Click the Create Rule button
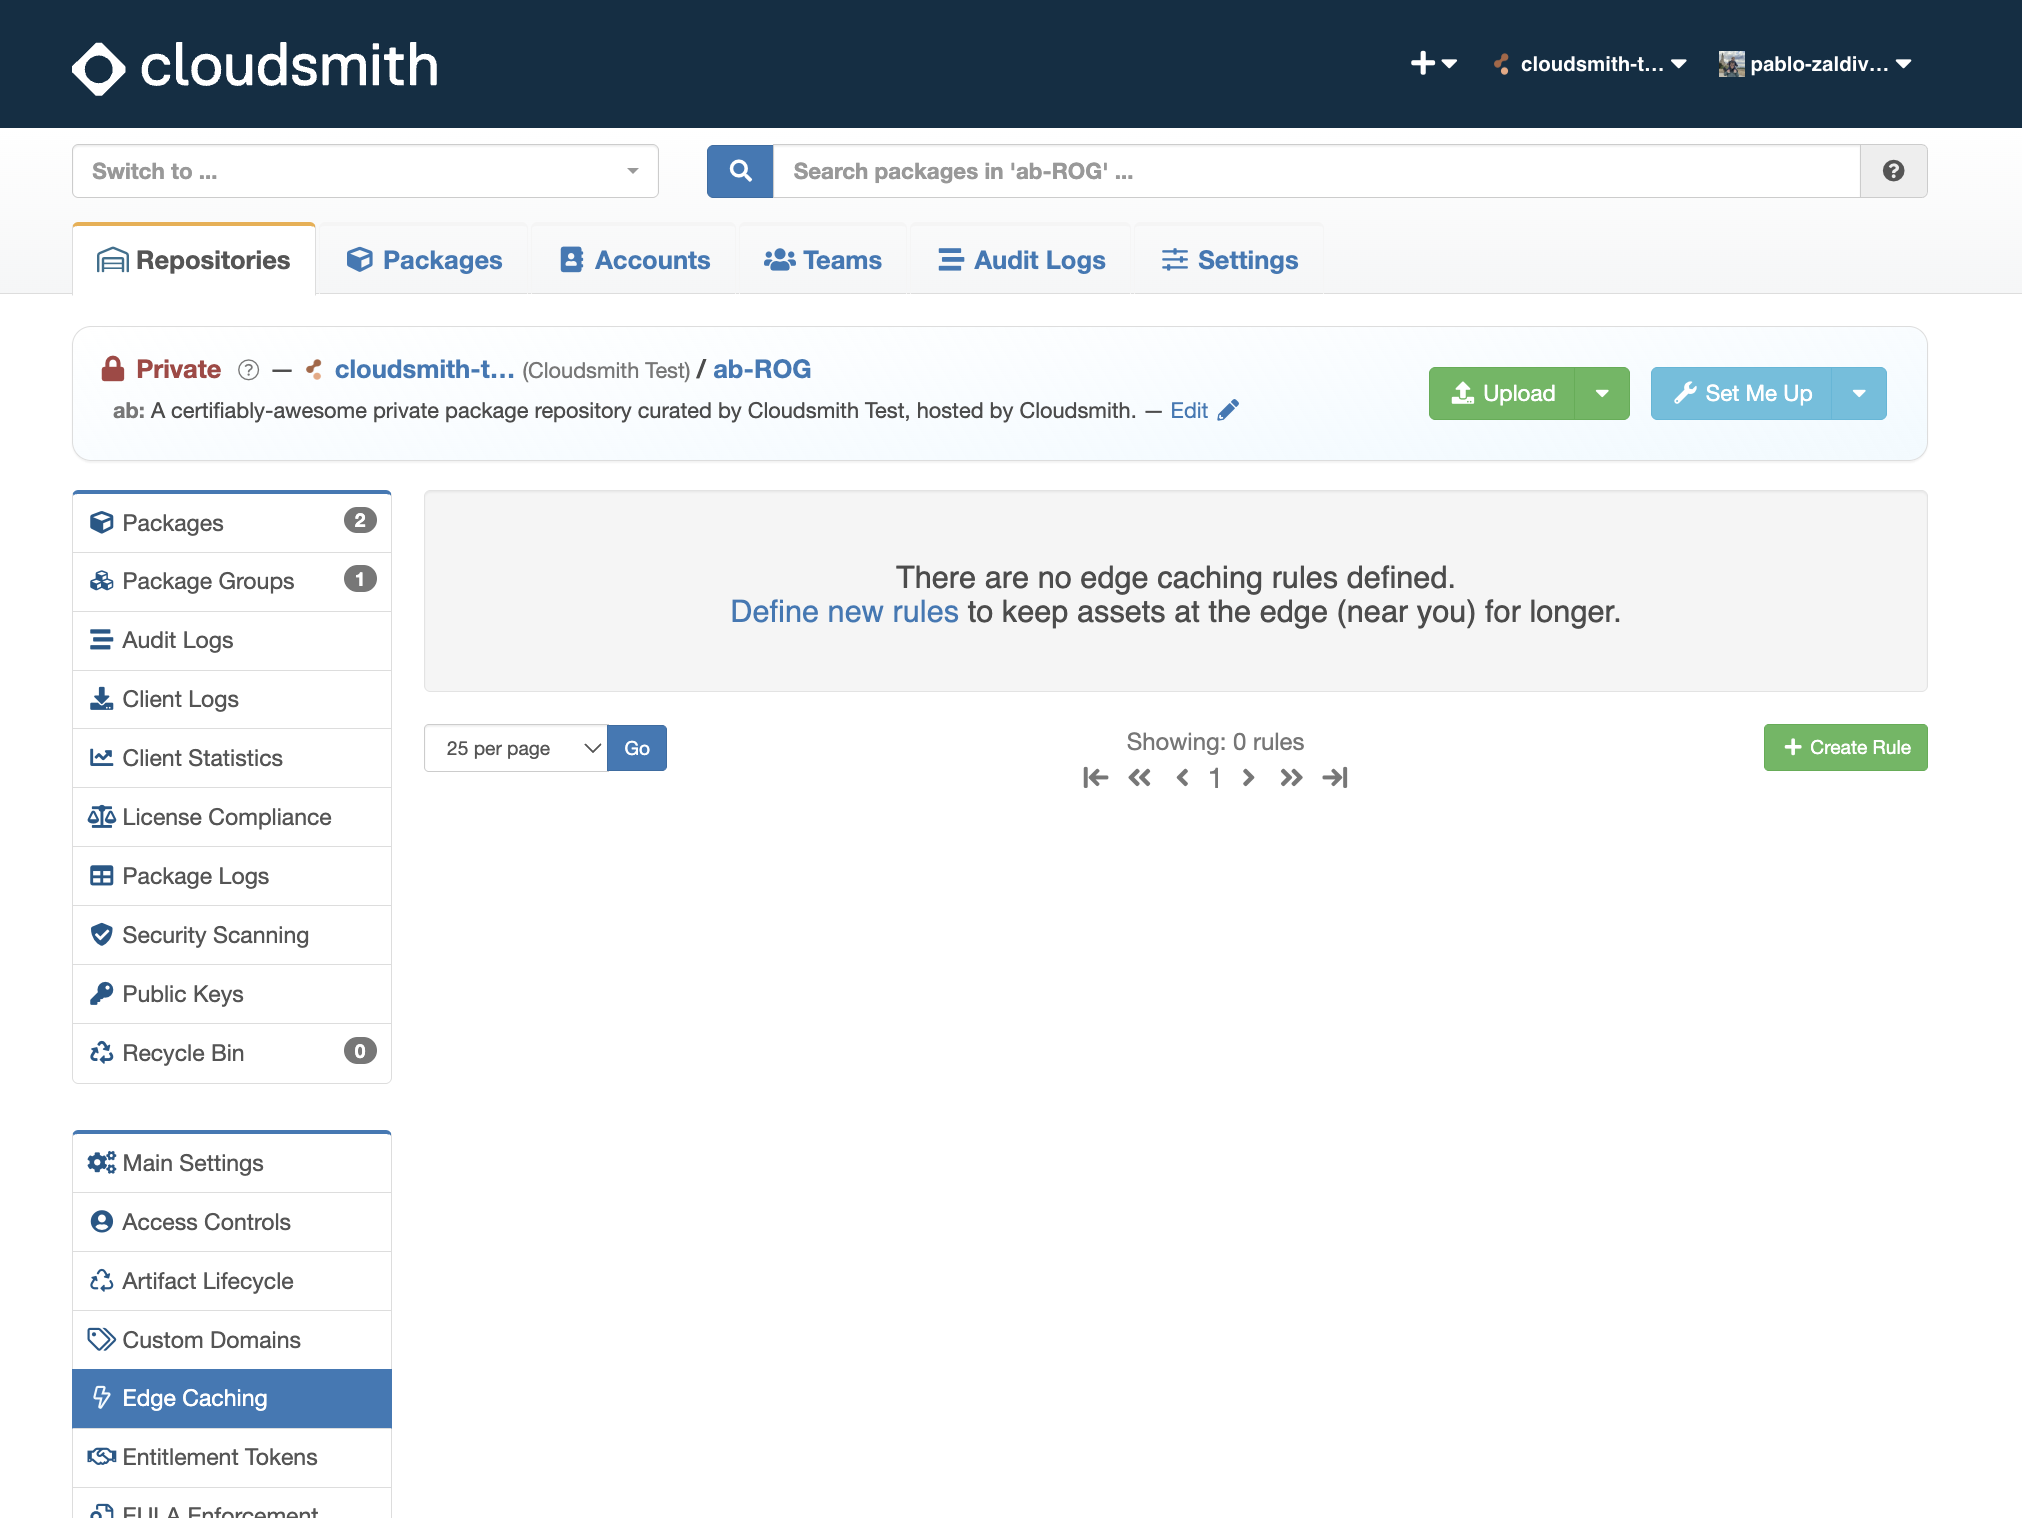Viewport: 2022px width, 1518px height. [x=1845, y=747]
